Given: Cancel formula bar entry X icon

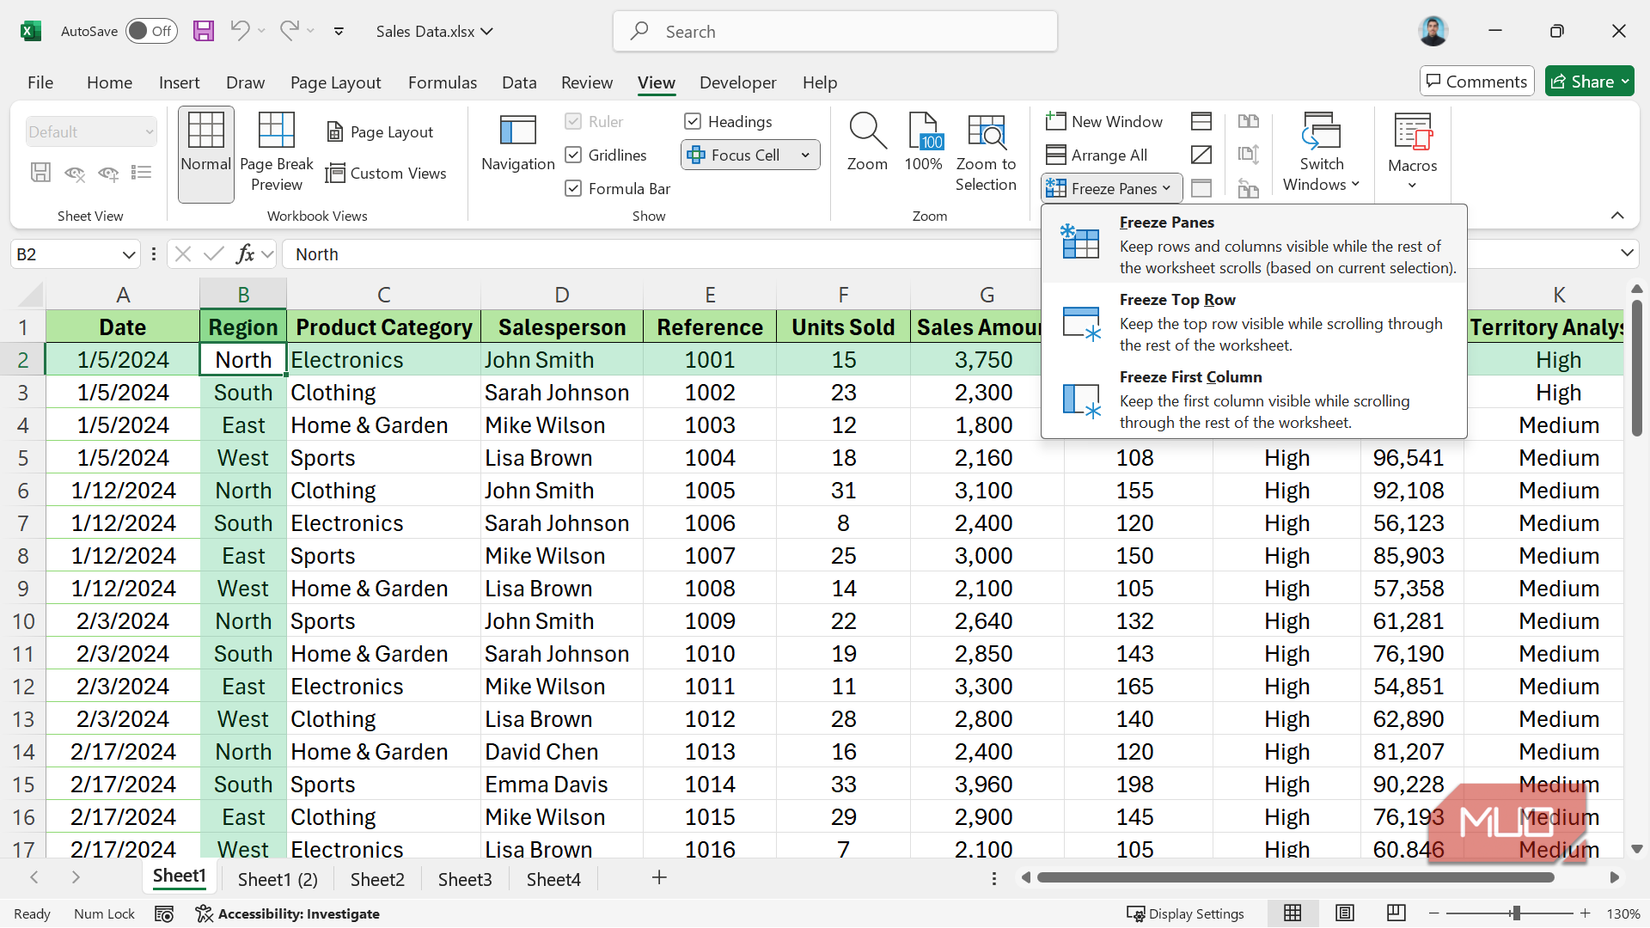Looking at the screenshot, I should coord(182,254).
